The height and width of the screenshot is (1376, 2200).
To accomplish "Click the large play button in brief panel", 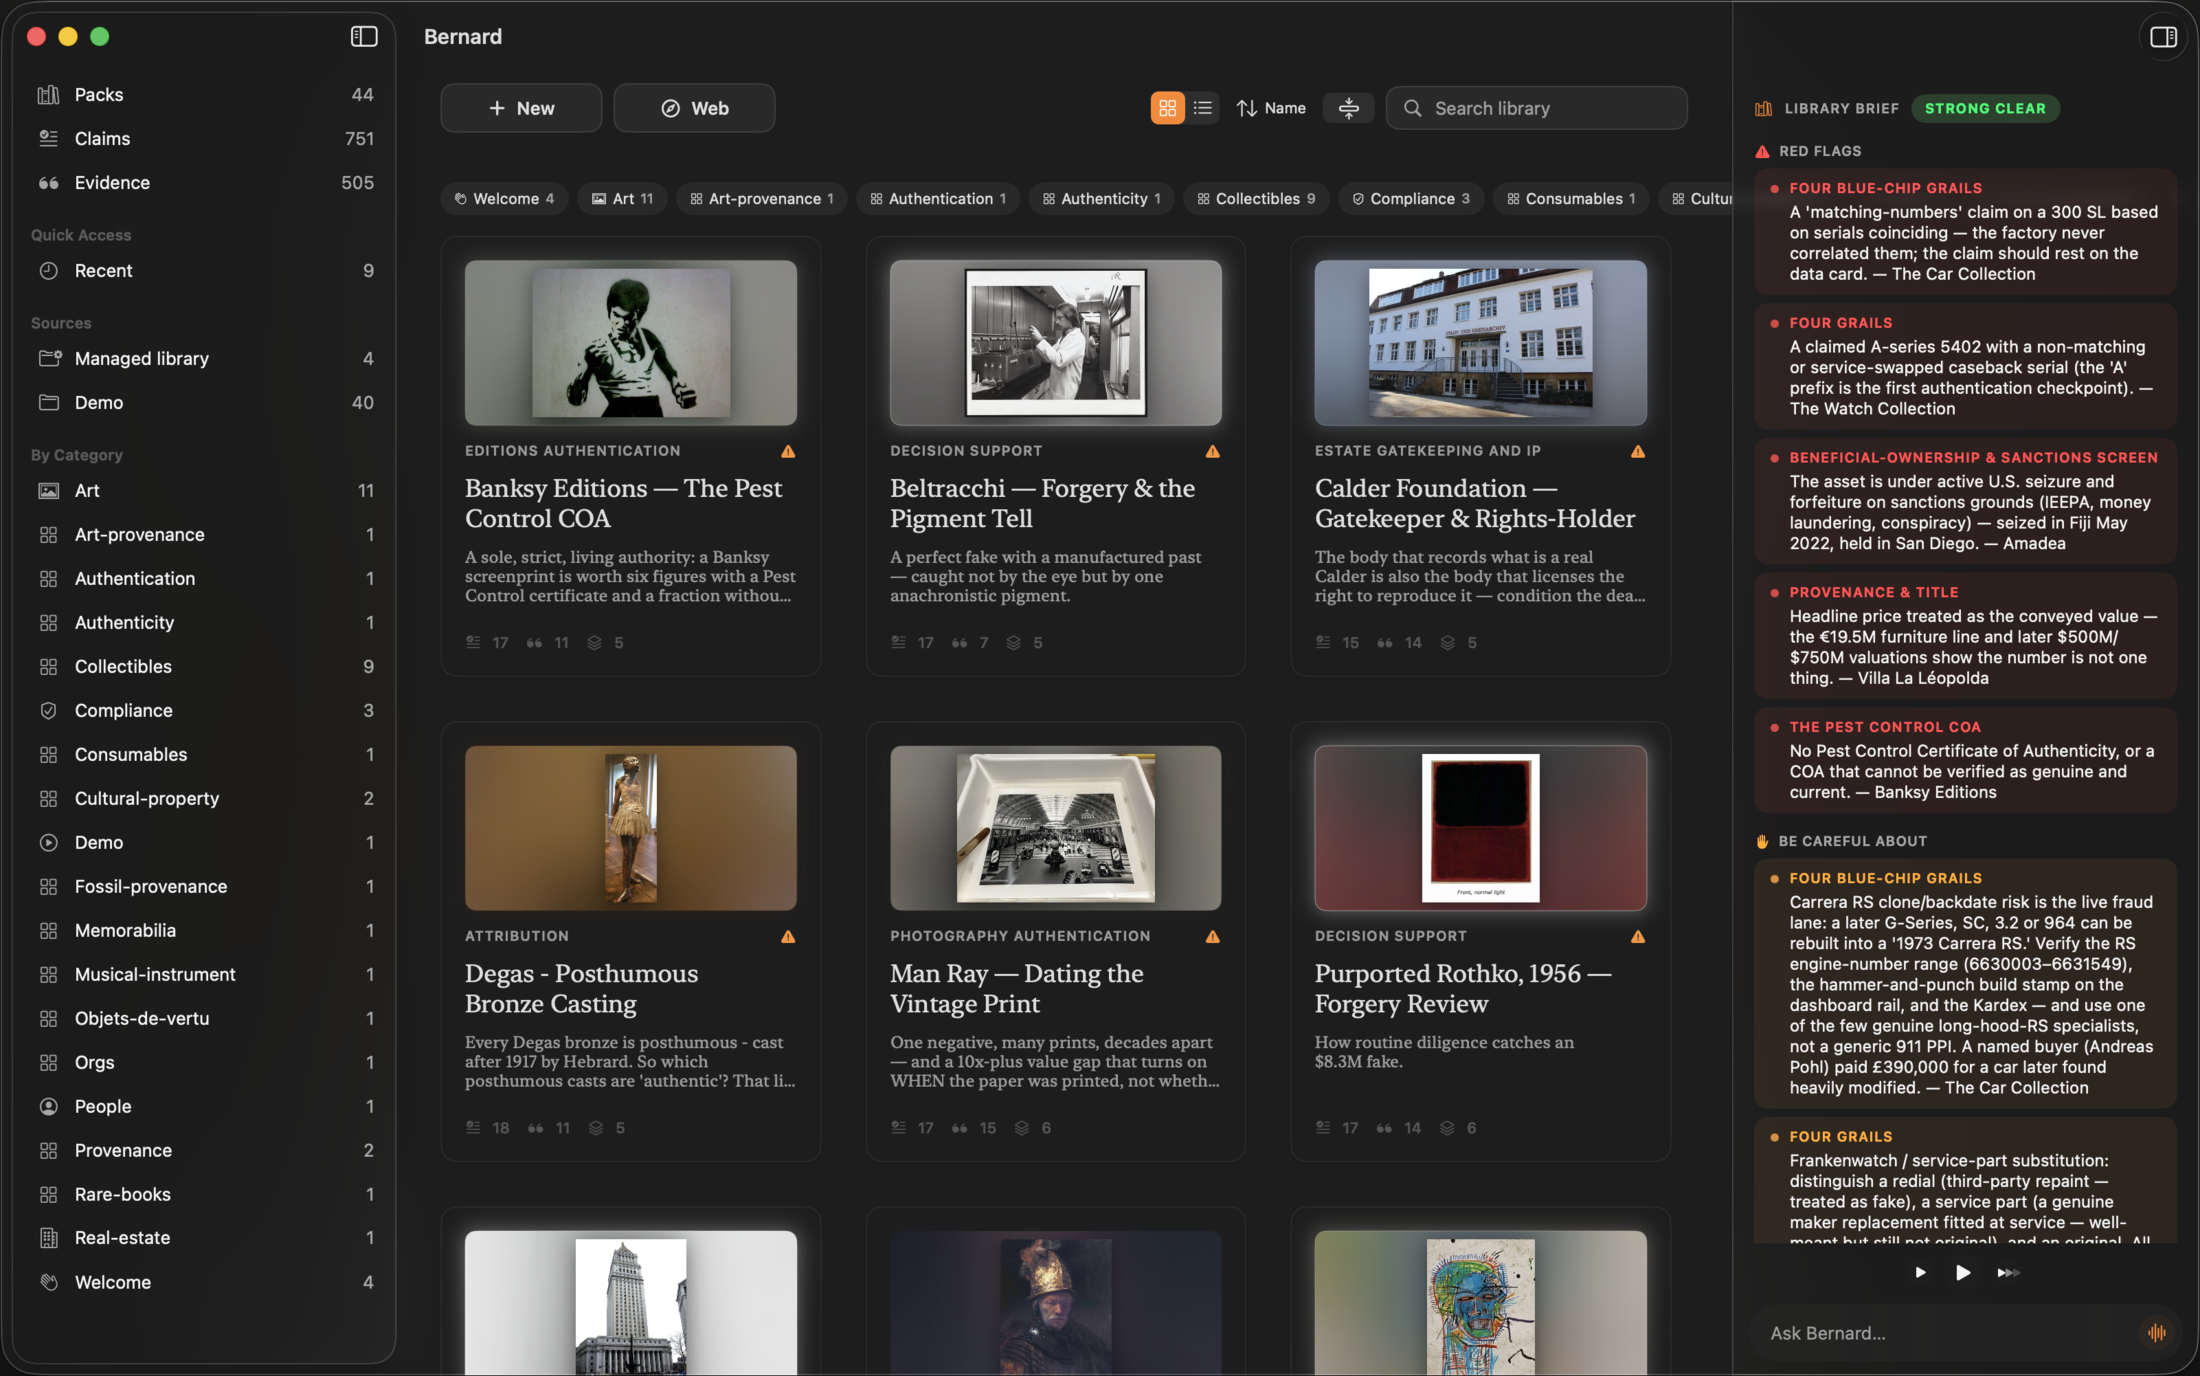I will pyautogui.click(x=1963, y=1272).
